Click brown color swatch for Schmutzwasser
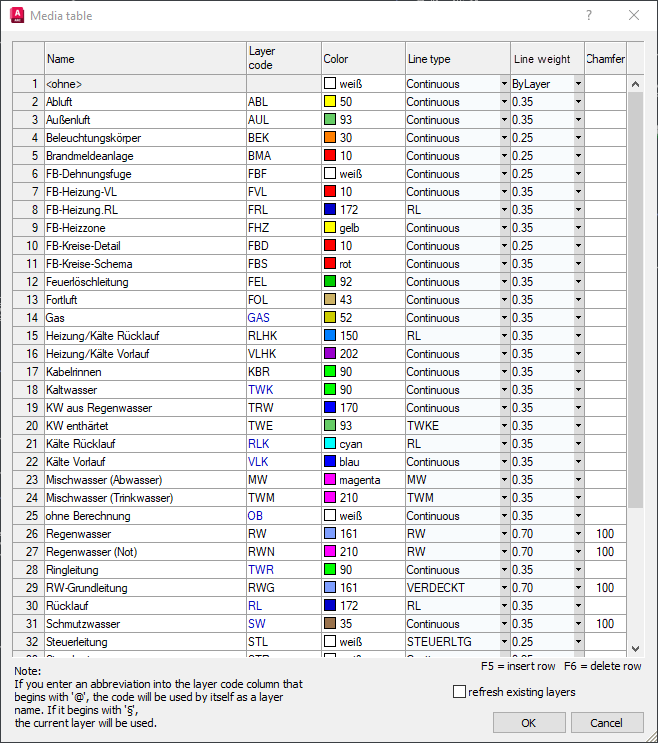Viewport: 658px width, 743px height. point(330,624)
